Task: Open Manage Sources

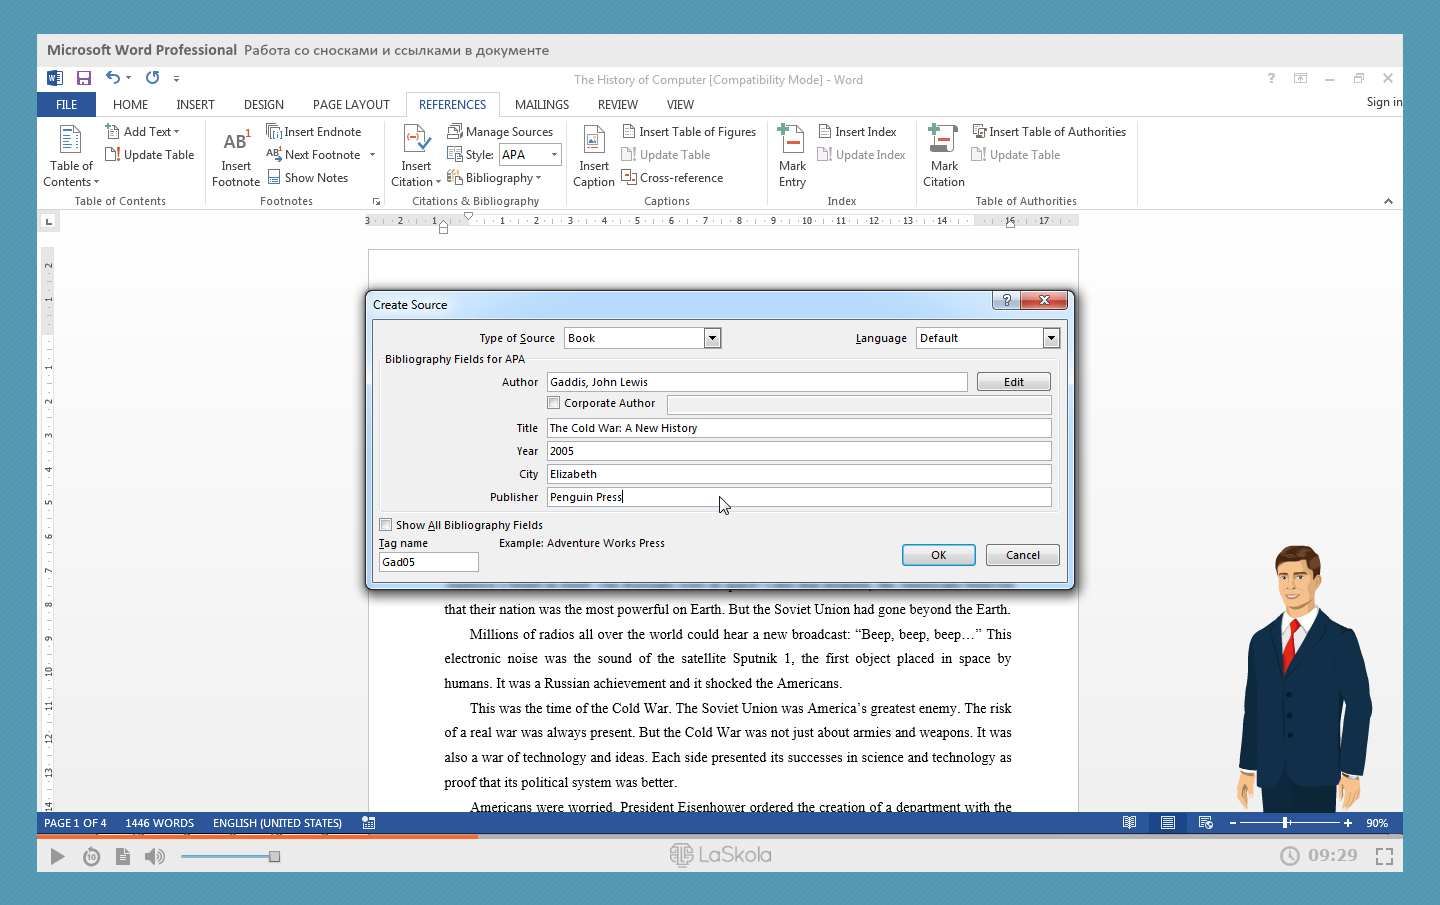Action: coord(500,132)
